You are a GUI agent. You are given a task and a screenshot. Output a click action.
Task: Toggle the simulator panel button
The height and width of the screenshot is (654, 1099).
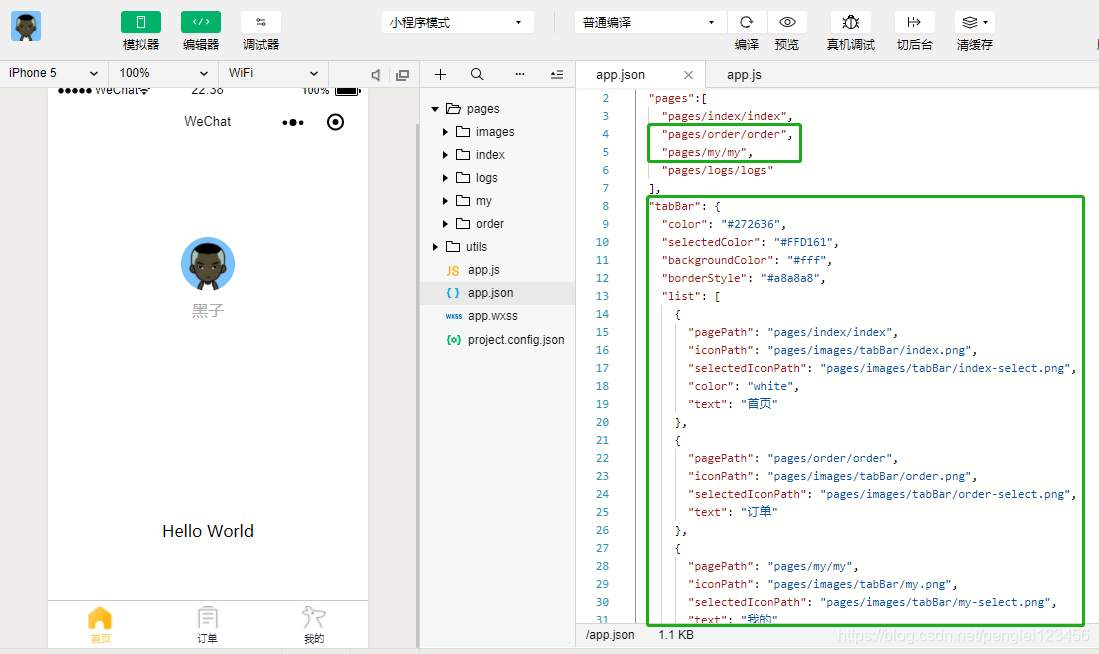coord(141,22)
